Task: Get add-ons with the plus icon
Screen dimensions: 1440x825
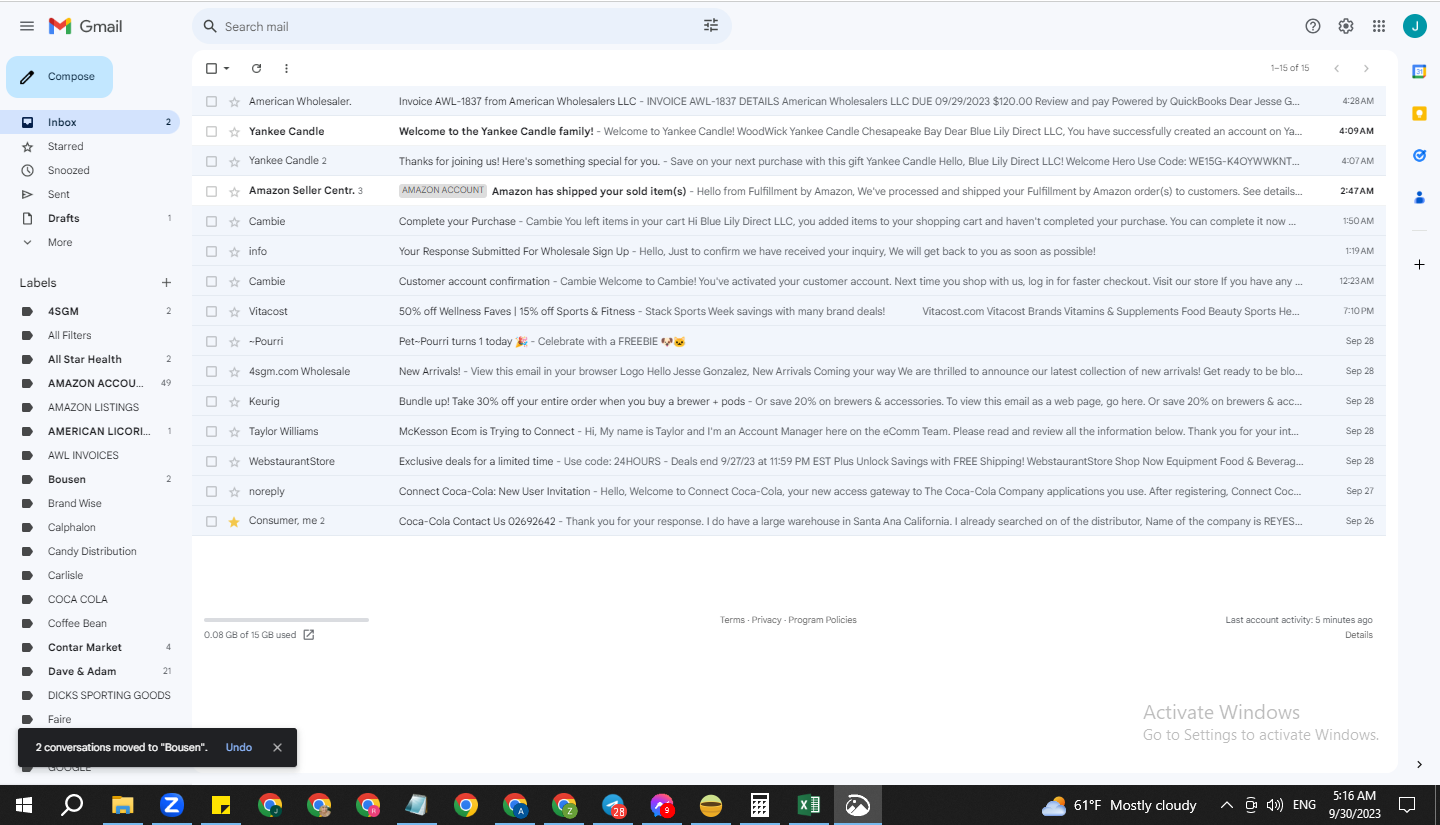Action: (x=1419, y=264)
